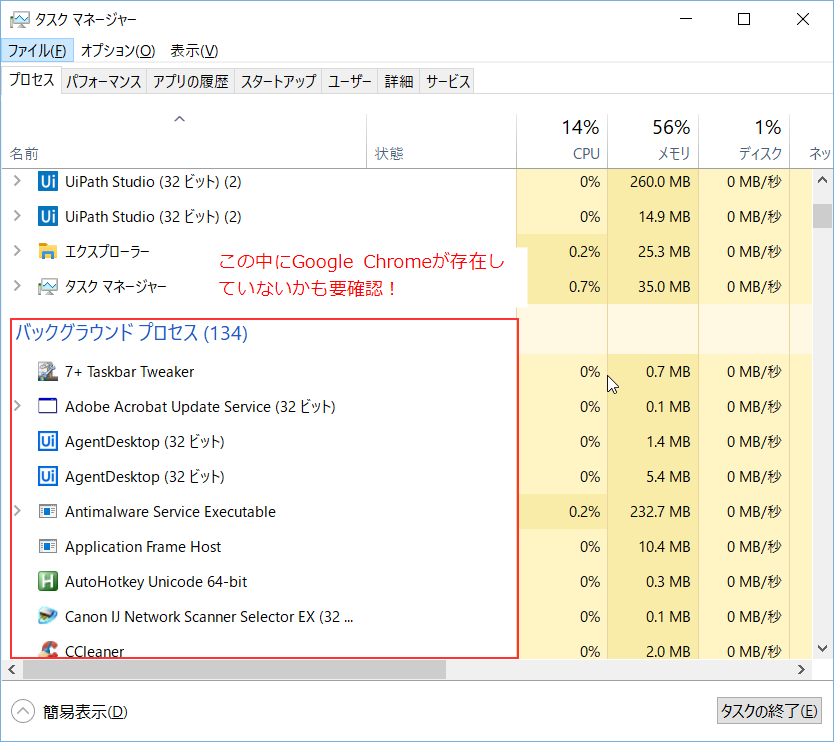
Task: Select the Application Frame Host process name
Action: click(x=143, y=547)
